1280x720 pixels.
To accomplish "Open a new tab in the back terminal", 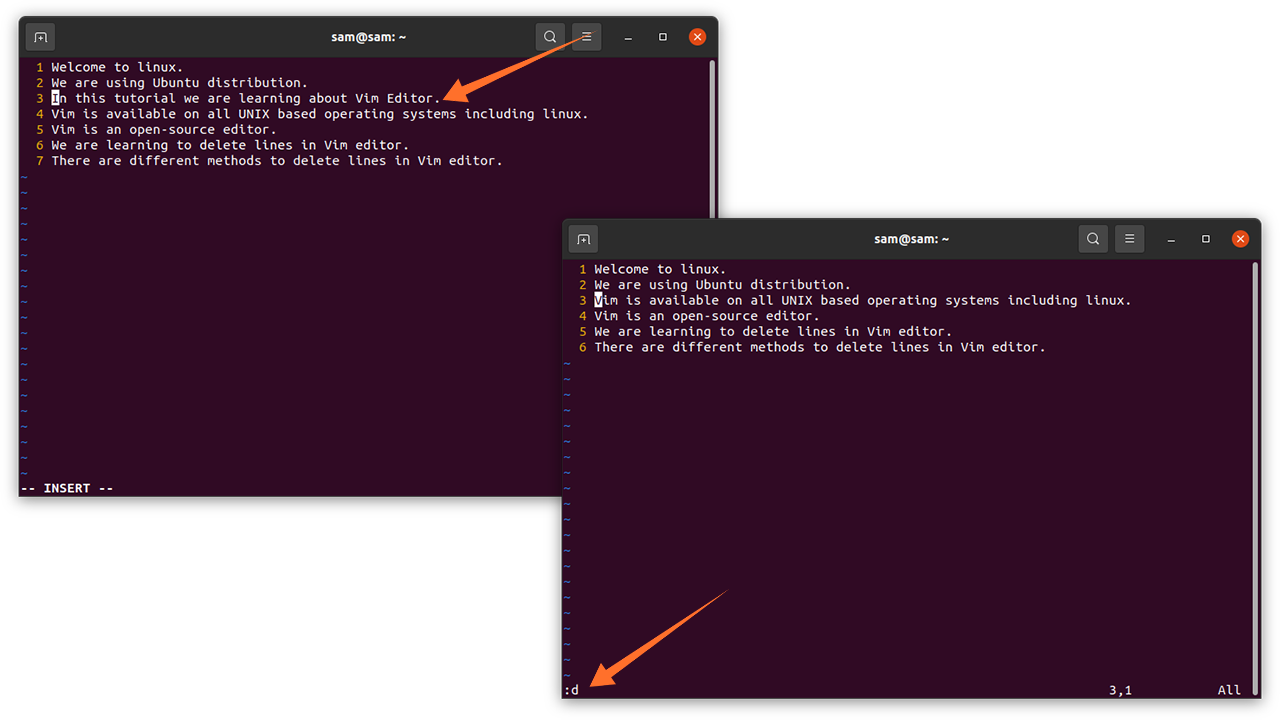I will (583, 239).
